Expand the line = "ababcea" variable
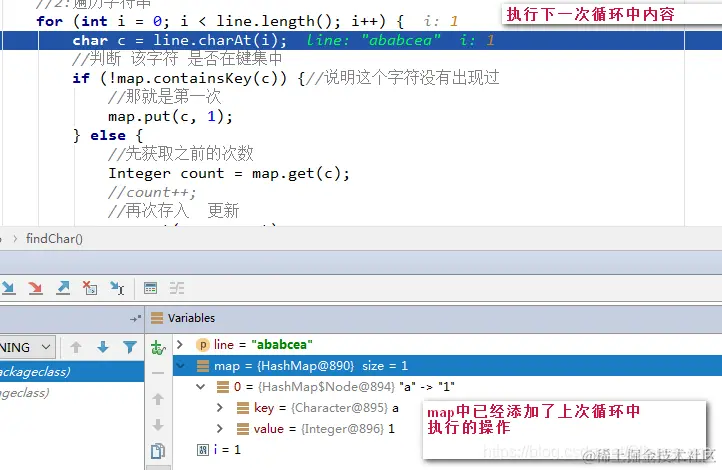The image size is (722, 470). coord(180,344)
